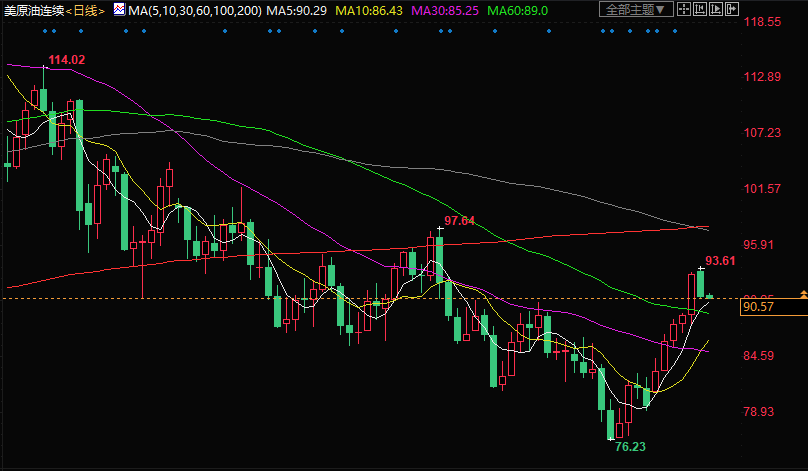Click the latest small green candlestick
The height and width of the screenshot is (471, 808).
pos(710,296)
